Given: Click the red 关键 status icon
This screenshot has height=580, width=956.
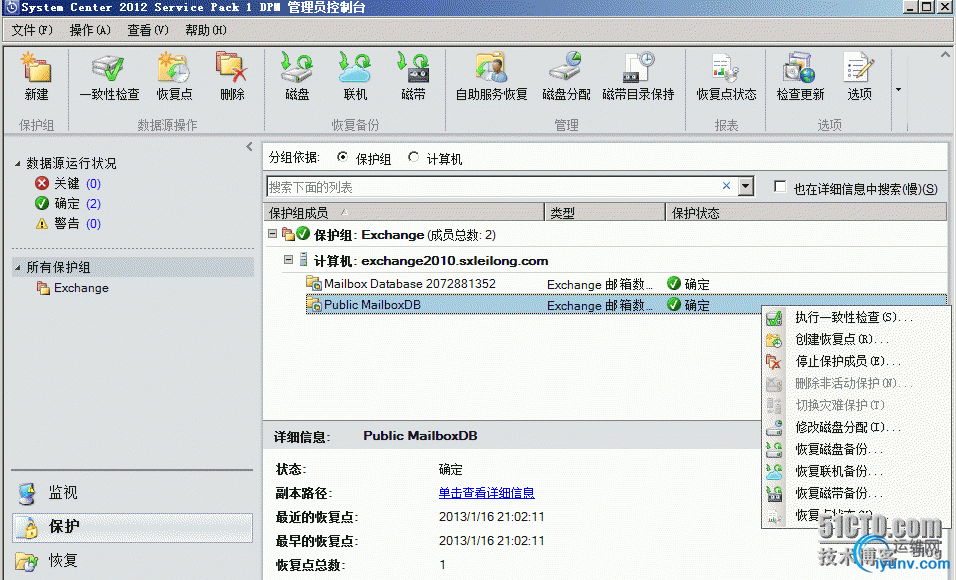Looking at the screenshot, I should [x=41, y=184].
